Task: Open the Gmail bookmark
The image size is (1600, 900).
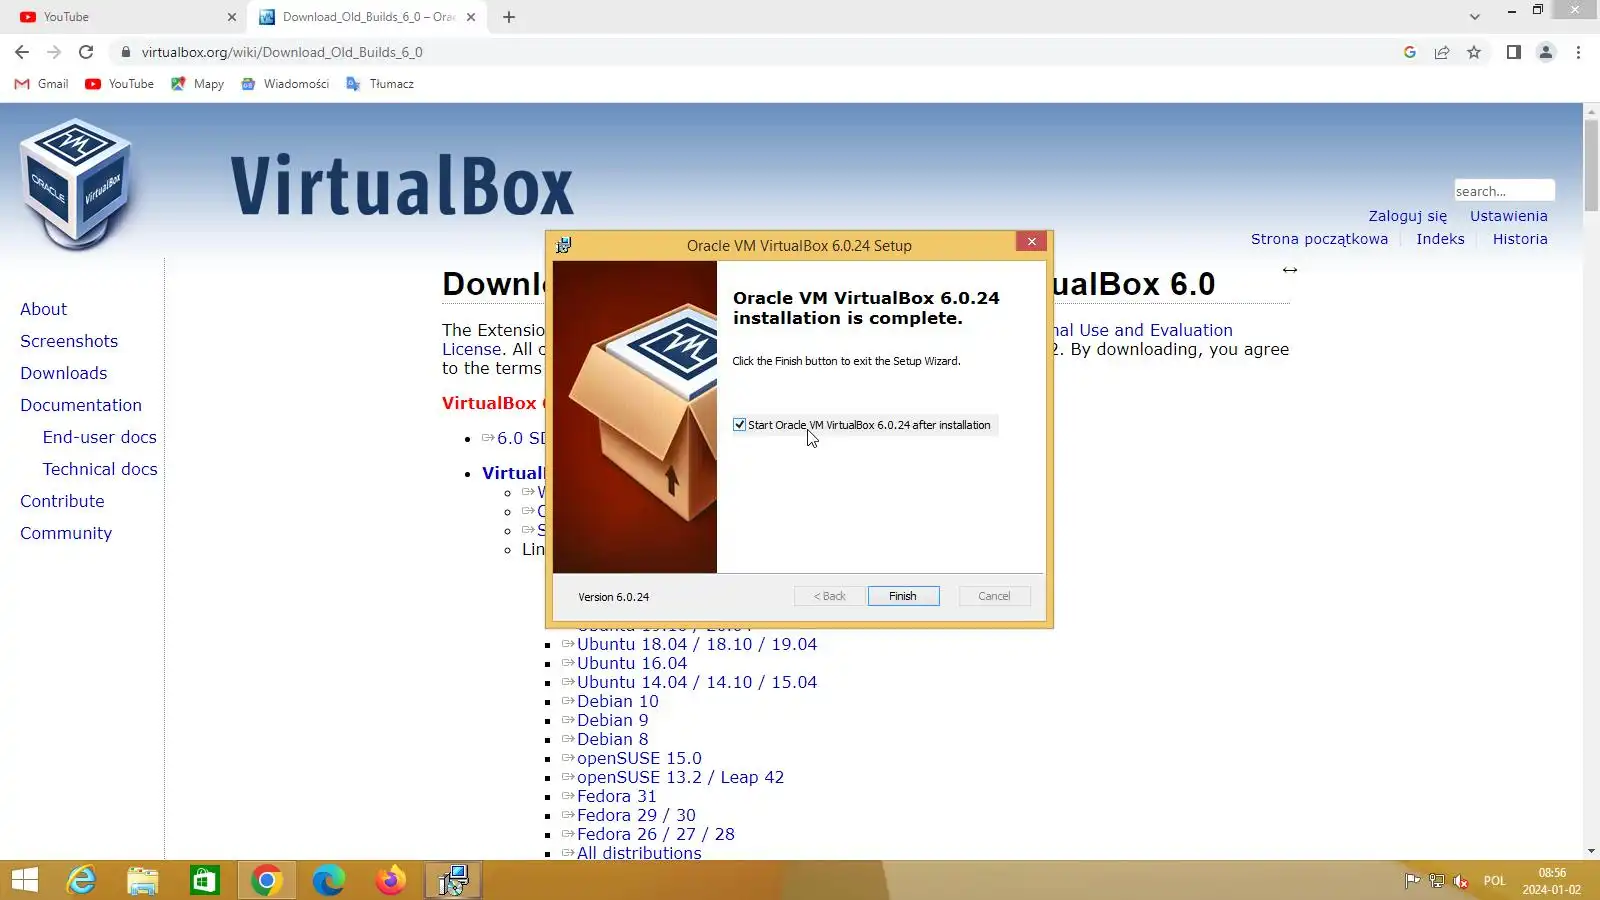Action: (x=41, y=84)
